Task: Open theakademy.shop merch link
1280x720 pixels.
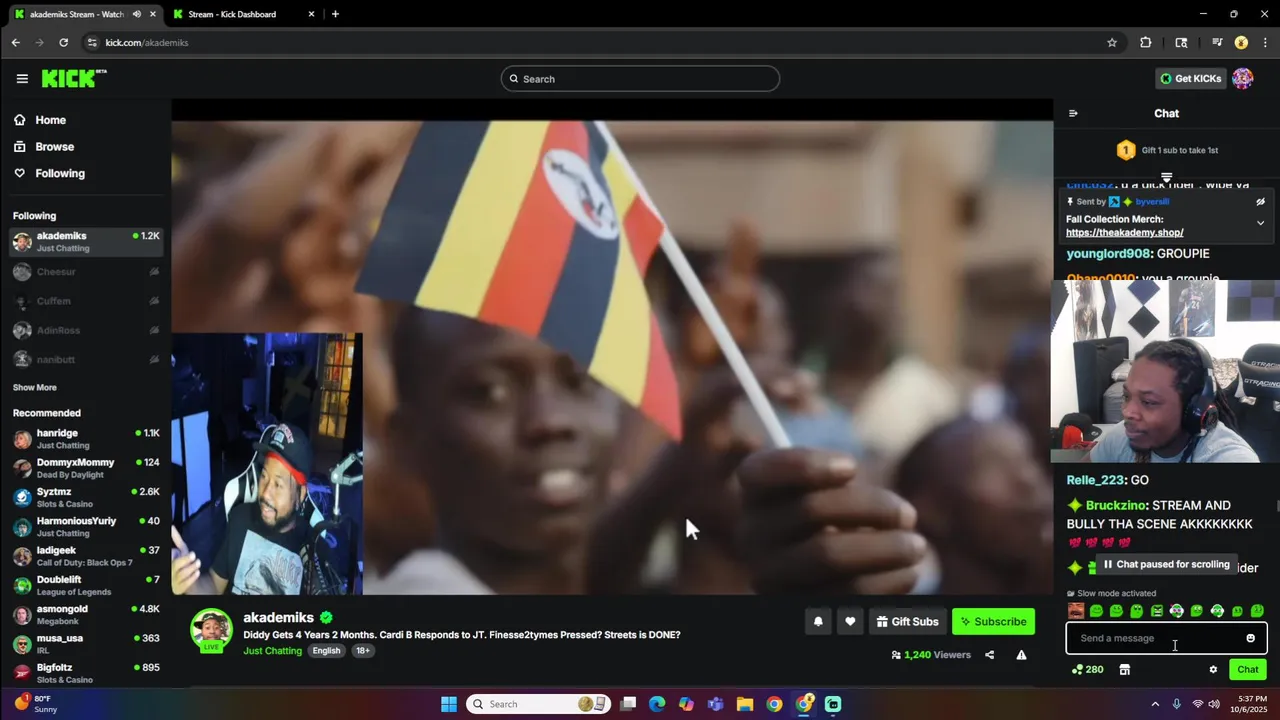Action: pyautogui.click(x=1124, y=233)
